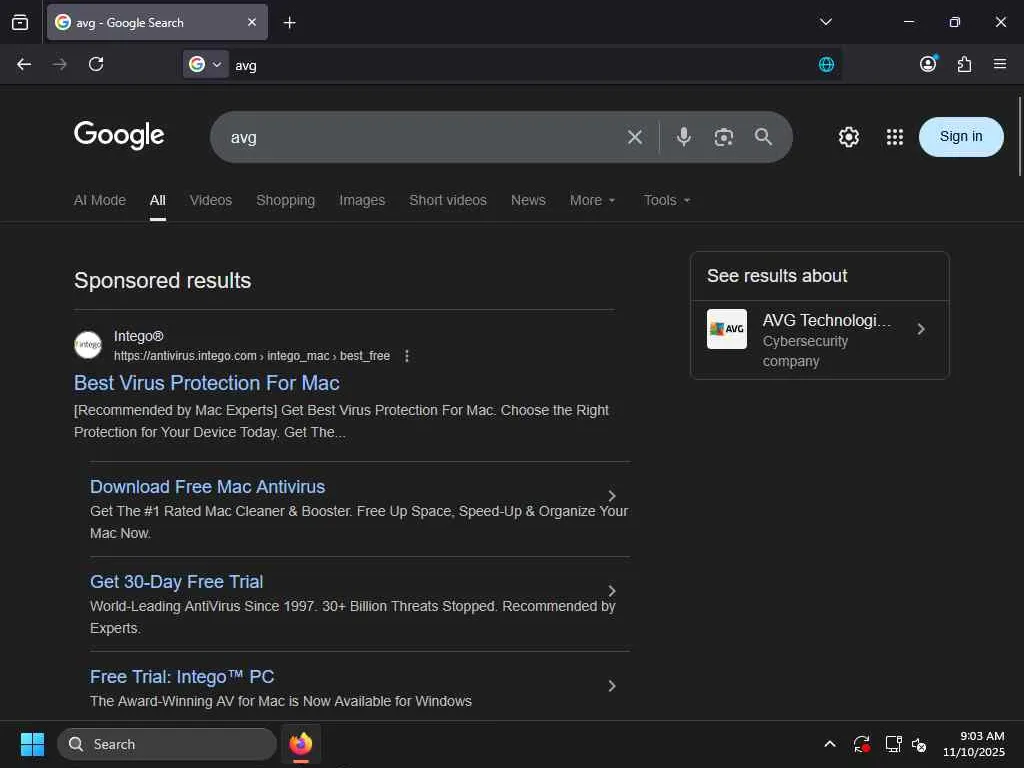Show hidden system tray icons
This screenshot has width=1024, height=768.
829,744
